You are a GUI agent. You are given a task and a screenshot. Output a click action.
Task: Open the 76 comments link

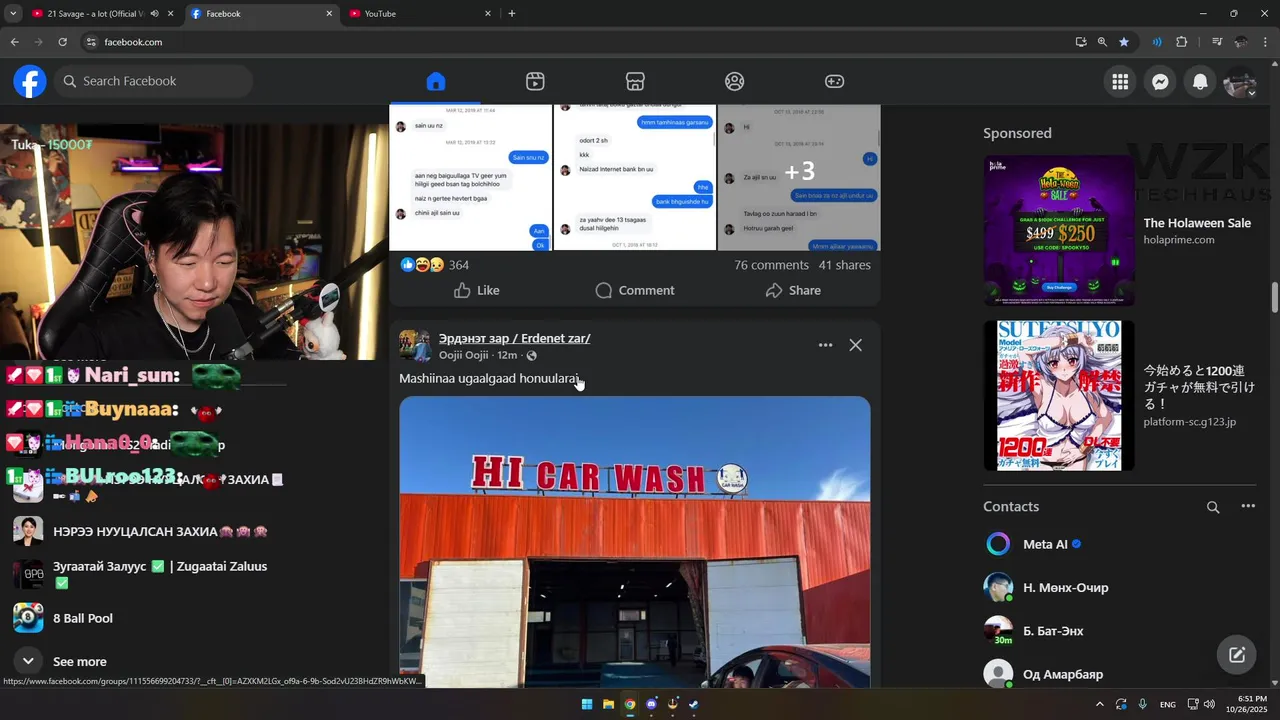(771, 265)
